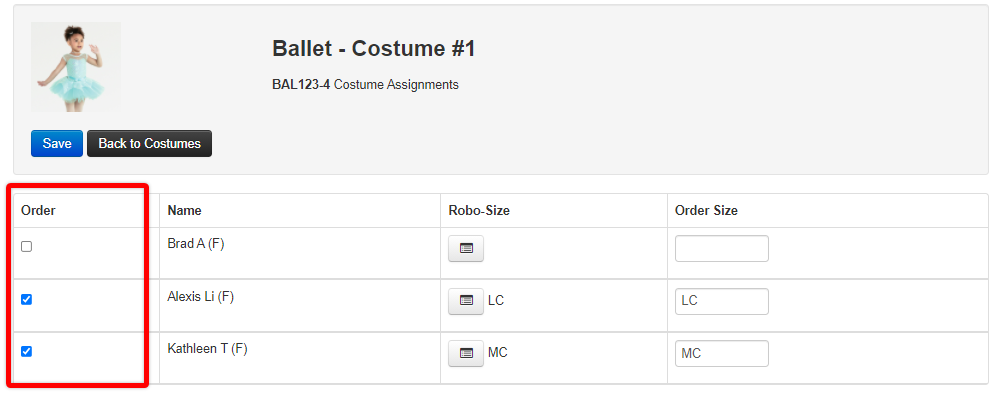Screen dimensions: 998x394
Task: Open Robo-Size chart icon for Brad A
Action: (x=466, y=249)
